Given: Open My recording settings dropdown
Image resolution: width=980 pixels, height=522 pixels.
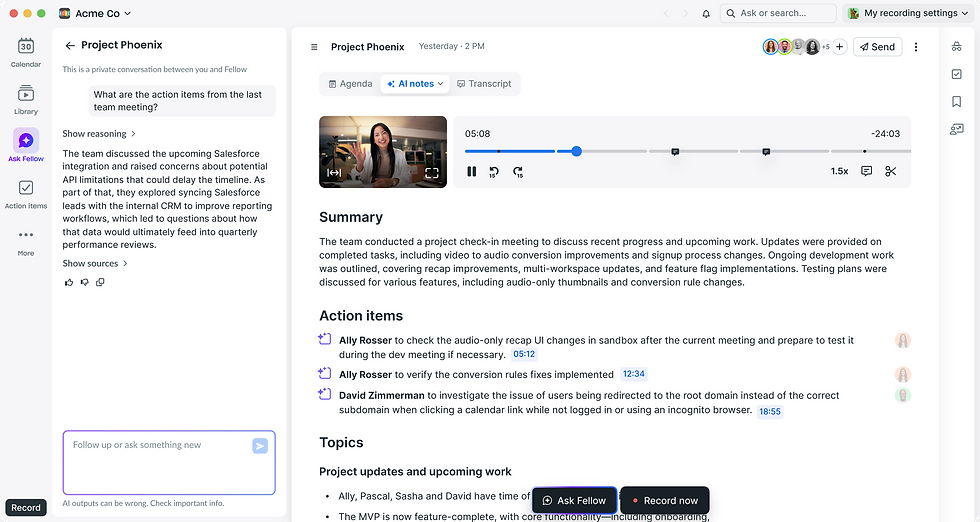Looking at the screenshot, I should pos(908,13).
